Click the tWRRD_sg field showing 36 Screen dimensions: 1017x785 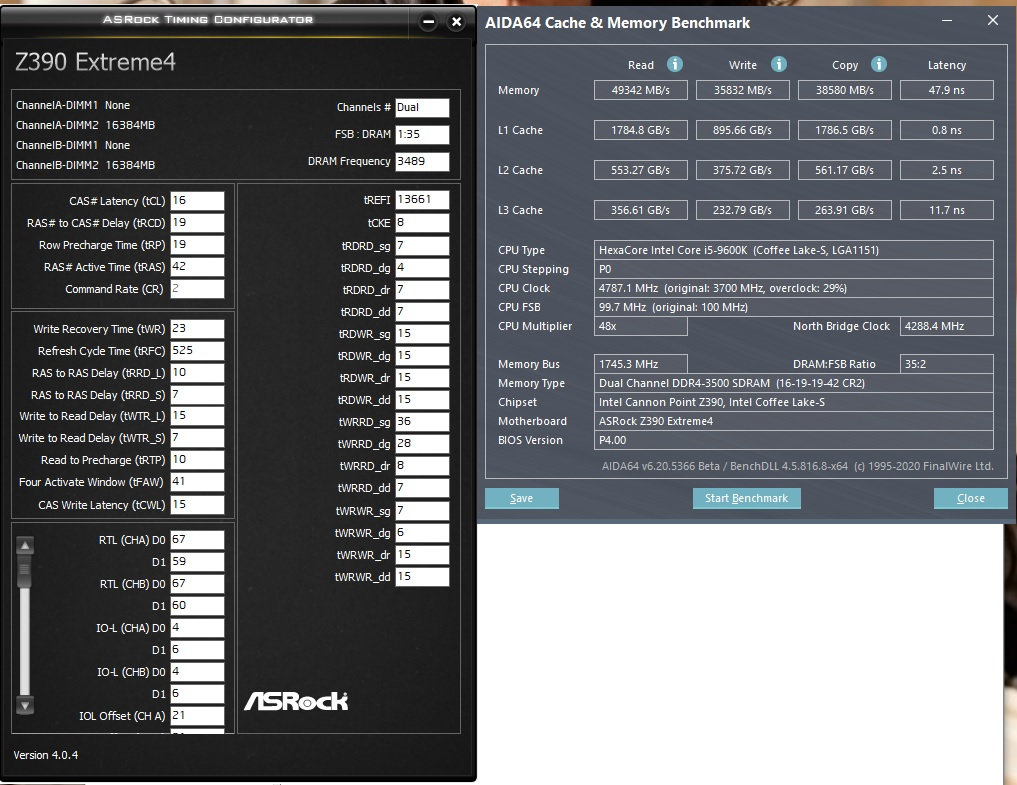[x=422, y=422]
